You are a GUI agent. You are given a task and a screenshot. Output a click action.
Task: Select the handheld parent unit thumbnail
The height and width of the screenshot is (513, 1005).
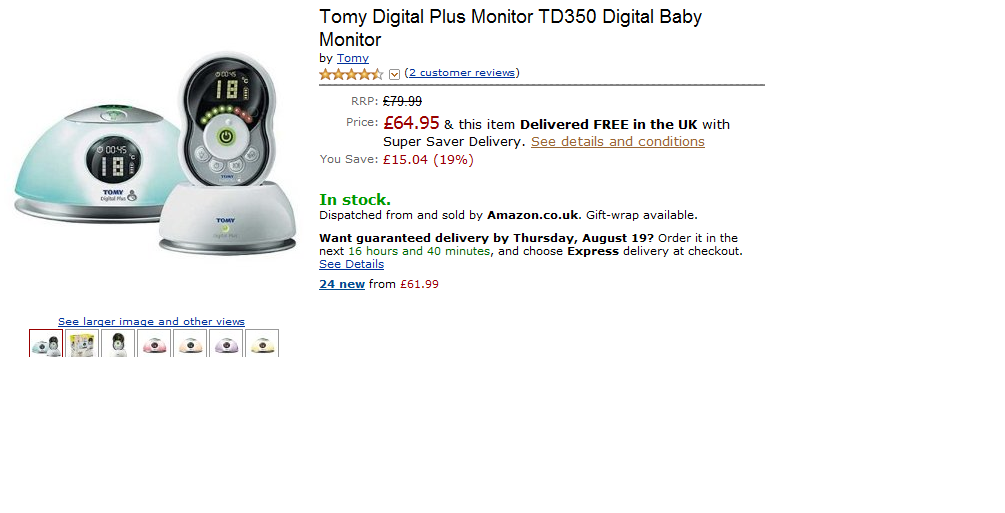[x=118, y=344]
